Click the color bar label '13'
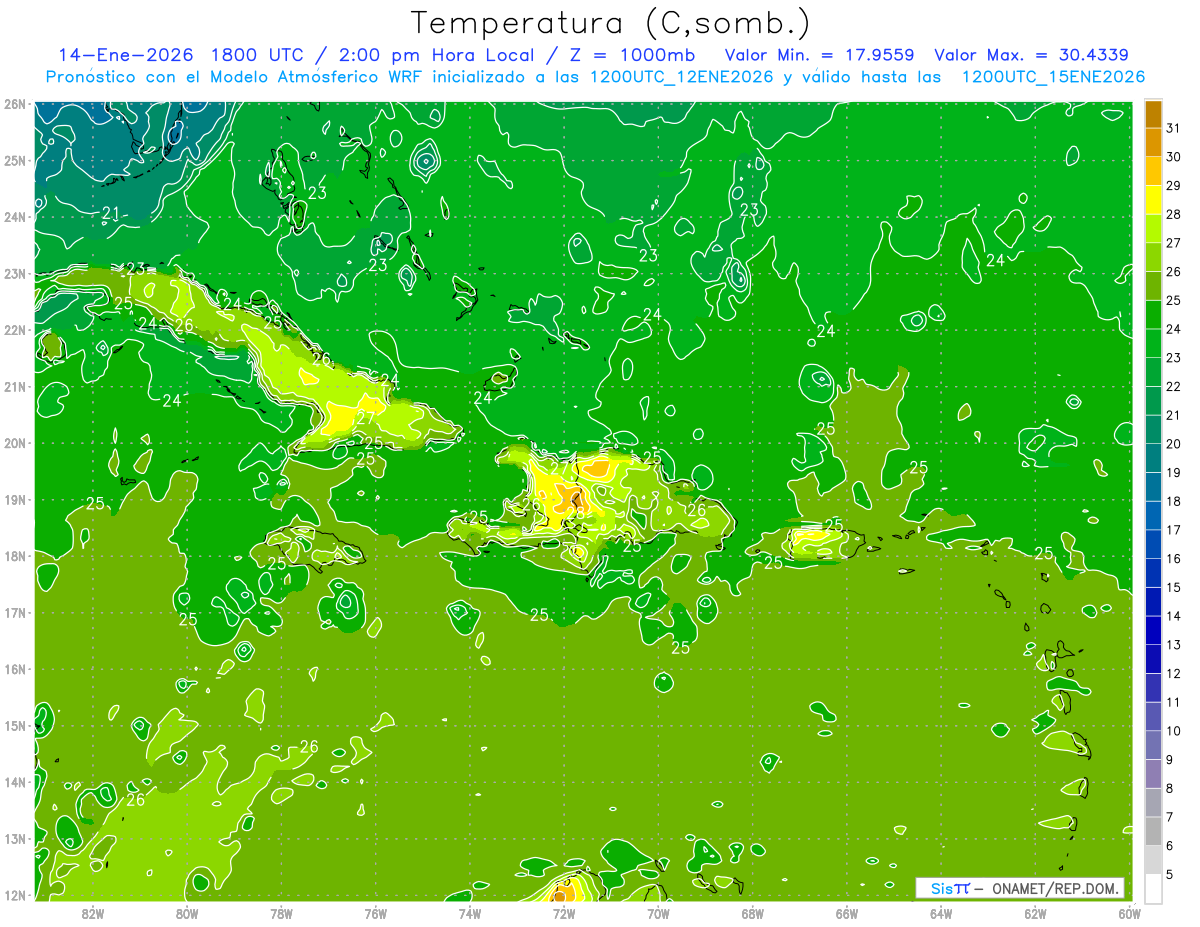Viewport: 1200px width, 927px height. click(1173, 644)
